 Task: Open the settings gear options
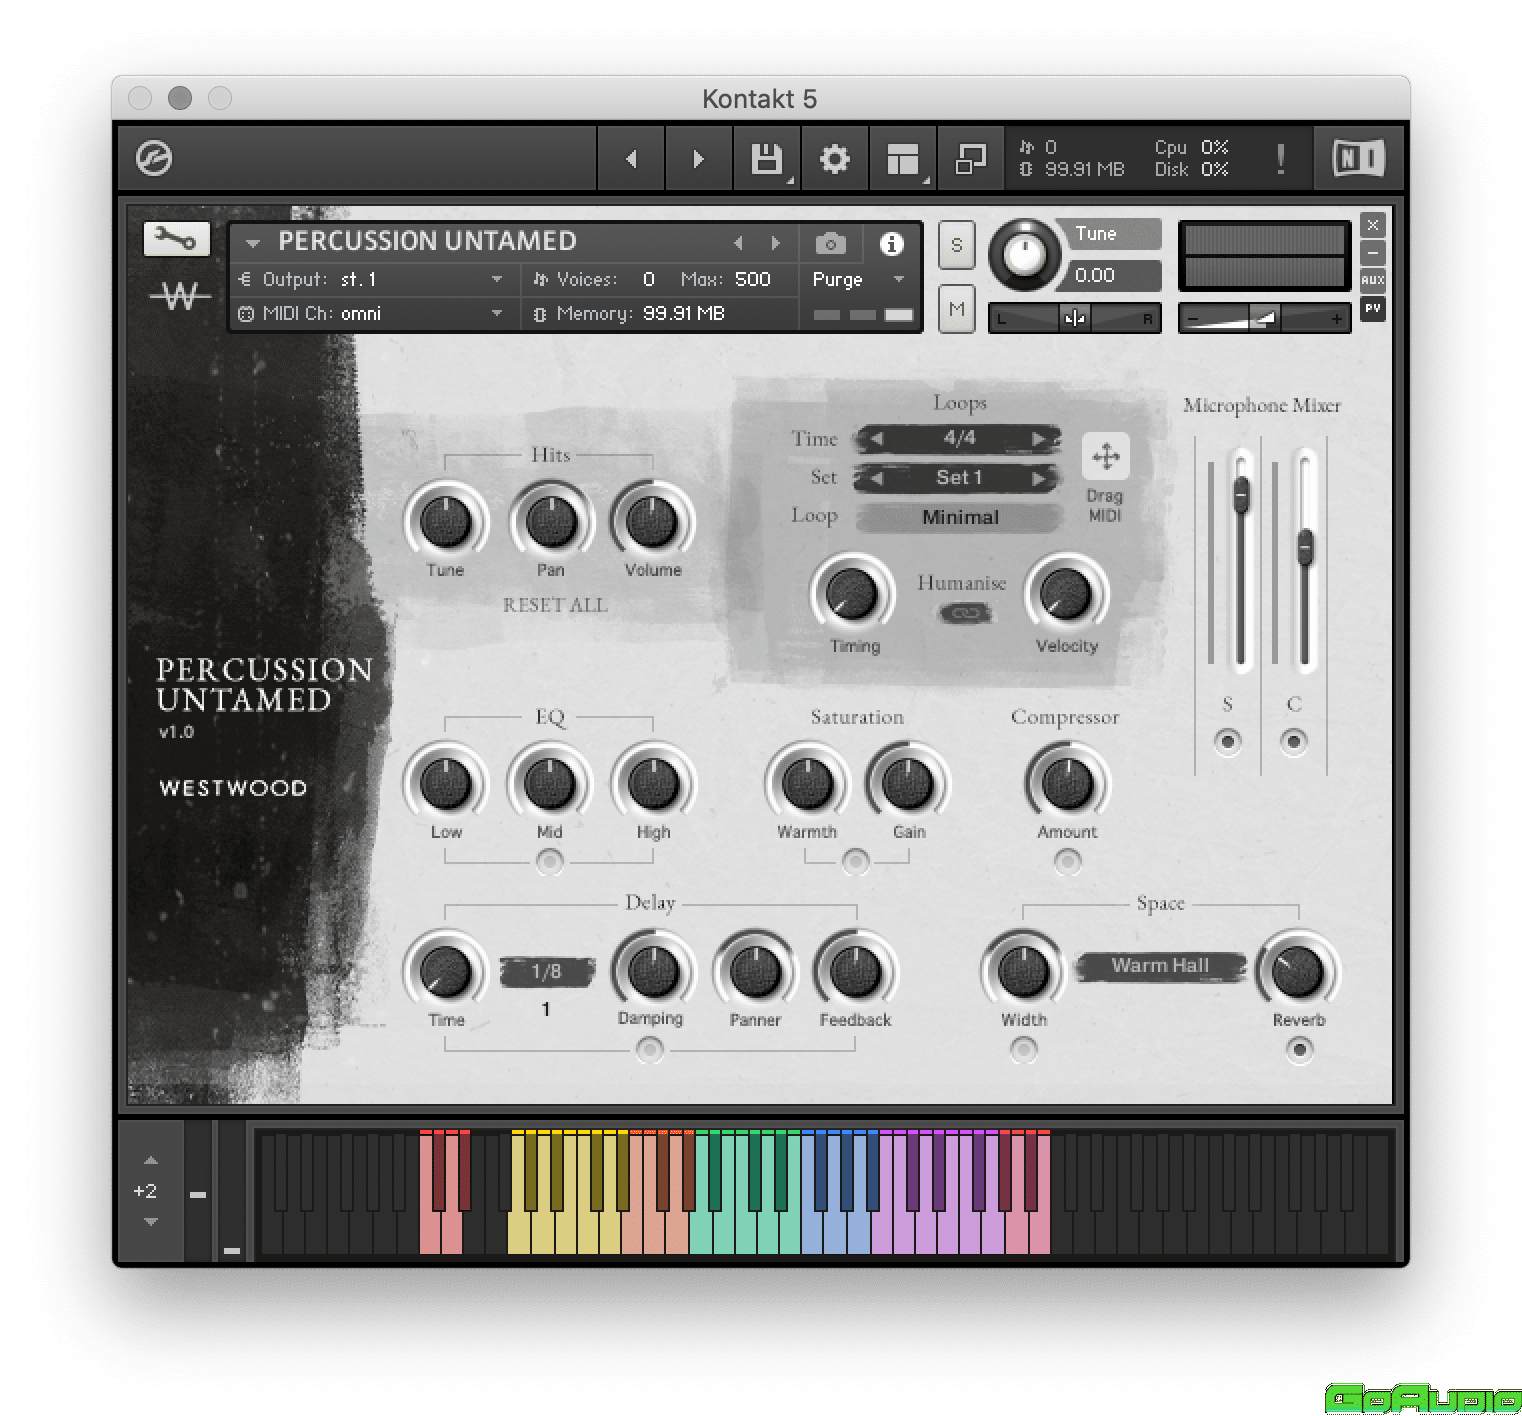834,159
